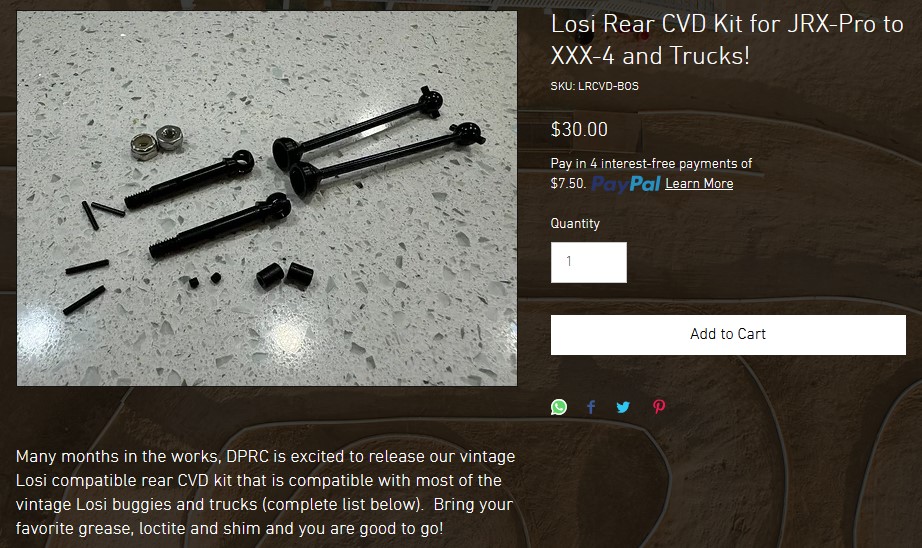Click Add to Cart button
The image size is (922, 548).
point(728,335)
